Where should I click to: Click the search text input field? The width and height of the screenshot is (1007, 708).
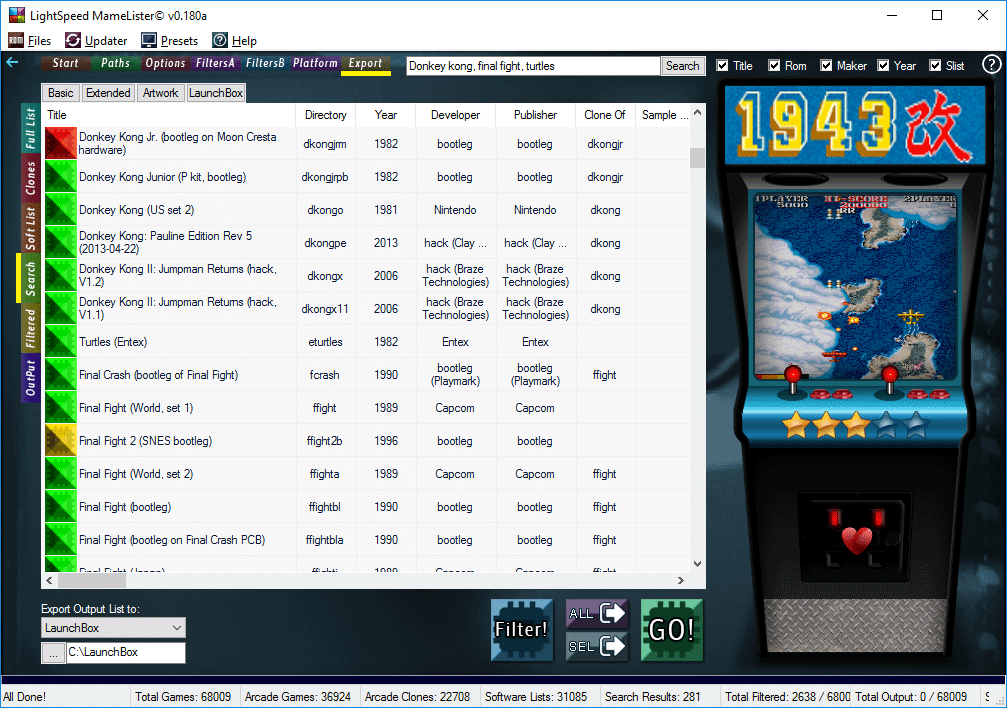(533, 66)
